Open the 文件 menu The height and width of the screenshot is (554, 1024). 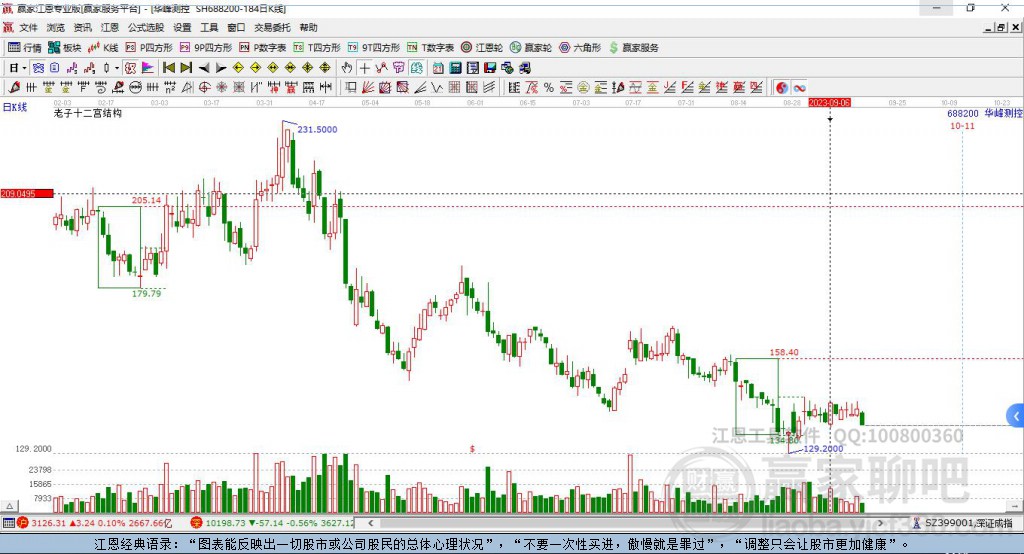point(29,27)
